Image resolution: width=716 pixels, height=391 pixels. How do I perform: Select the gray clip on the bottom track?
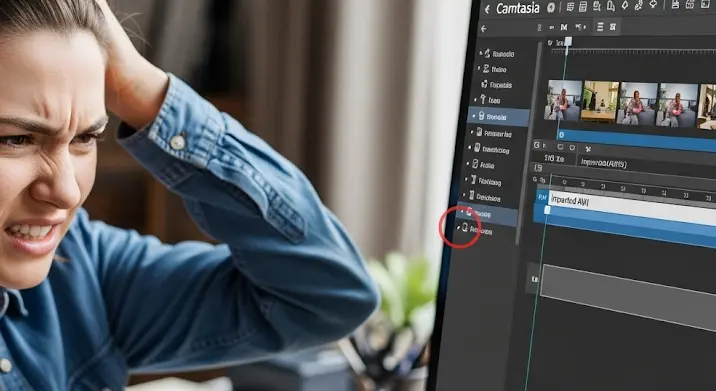pos(628,296)
